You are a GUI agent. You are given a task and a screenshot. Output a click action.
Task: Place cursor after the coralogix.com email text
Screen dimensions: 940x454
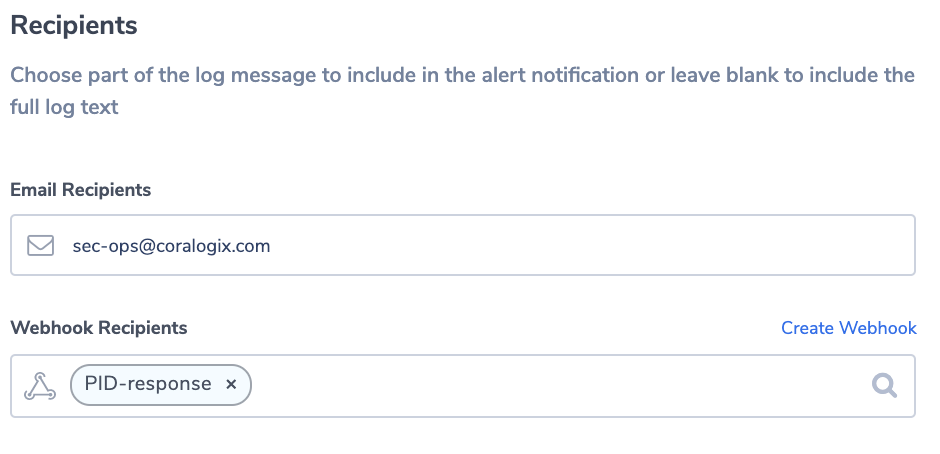pyautogui.click(x=272, y=246)
